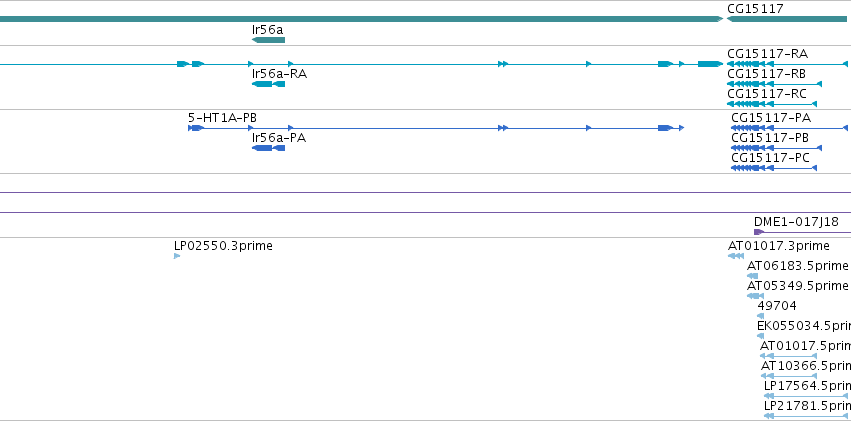
Task: Select the Ir56a gene label
Action: (x=268, y=29)
